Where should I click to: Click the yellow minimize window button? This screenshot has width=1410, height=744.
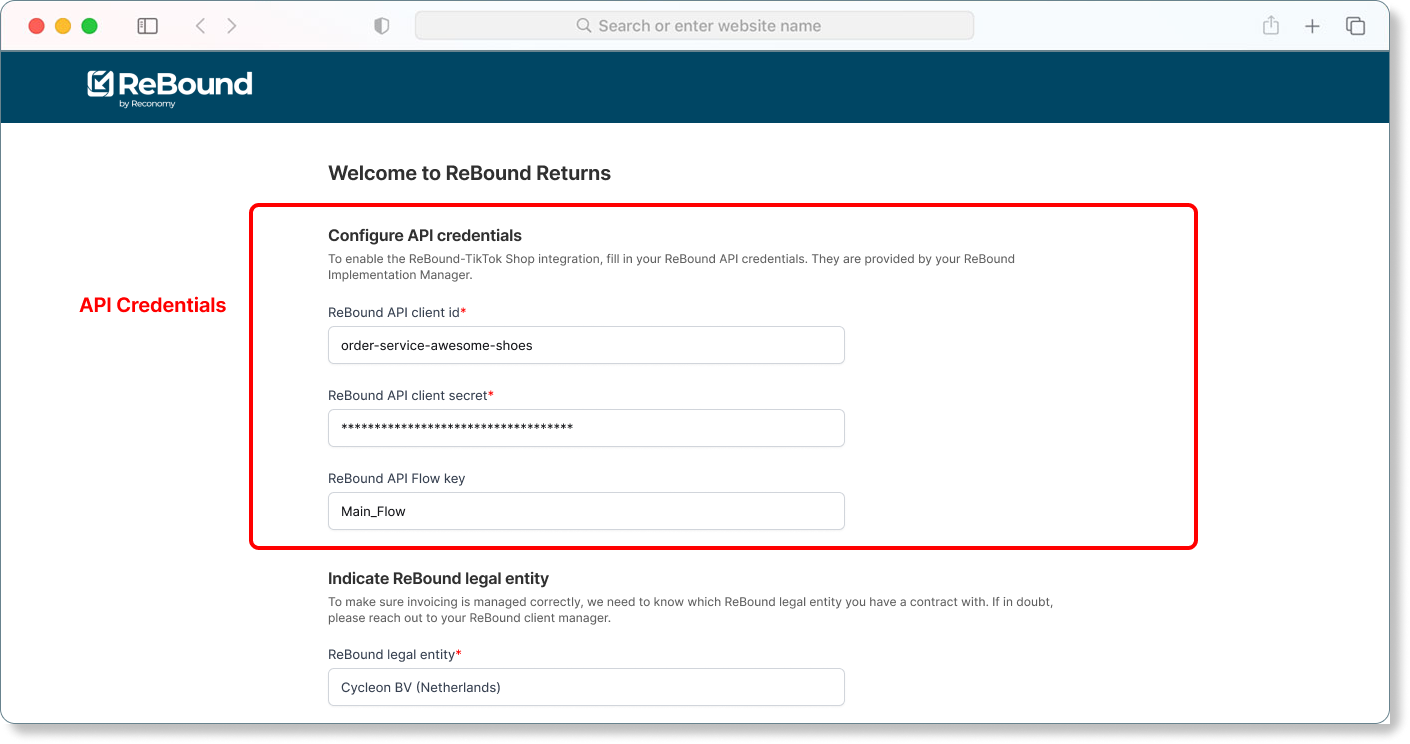63,26
